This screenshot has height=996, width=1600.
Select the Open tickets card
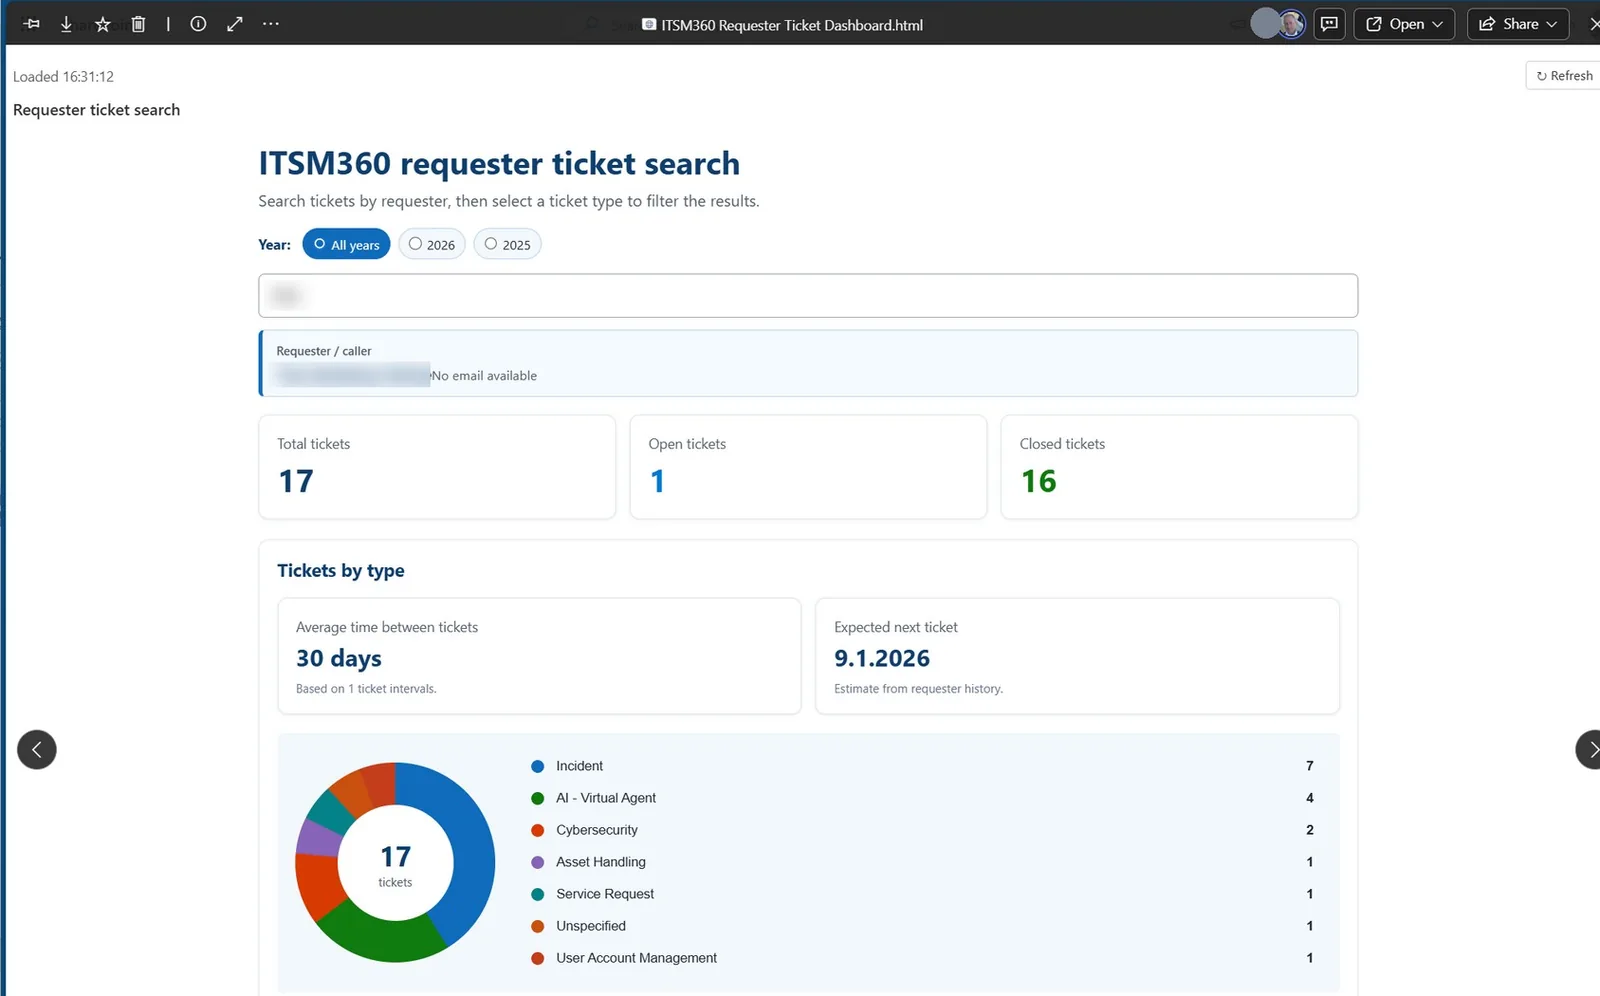tap(808, 467)
